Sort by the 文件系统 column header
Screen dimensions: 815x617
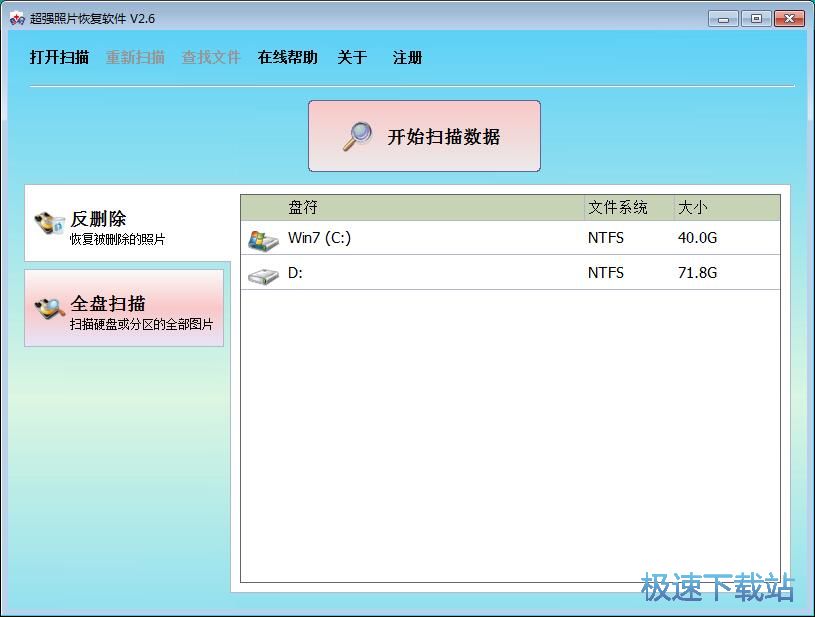tap(629, 207)
